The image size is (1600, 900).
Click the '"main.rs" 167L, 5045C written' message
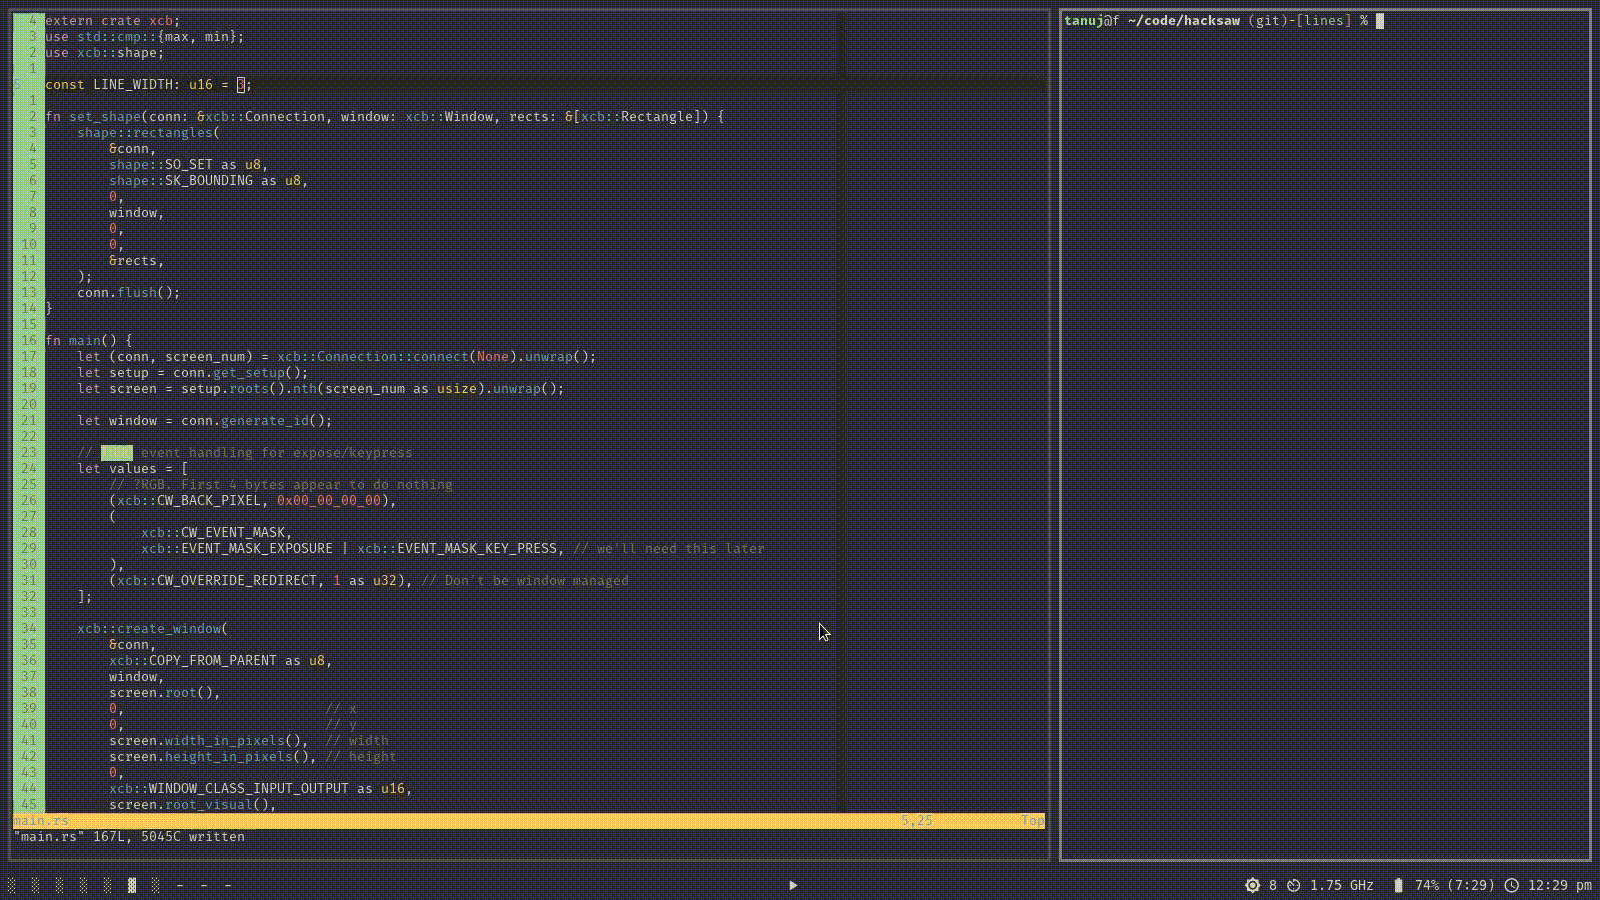129,837
